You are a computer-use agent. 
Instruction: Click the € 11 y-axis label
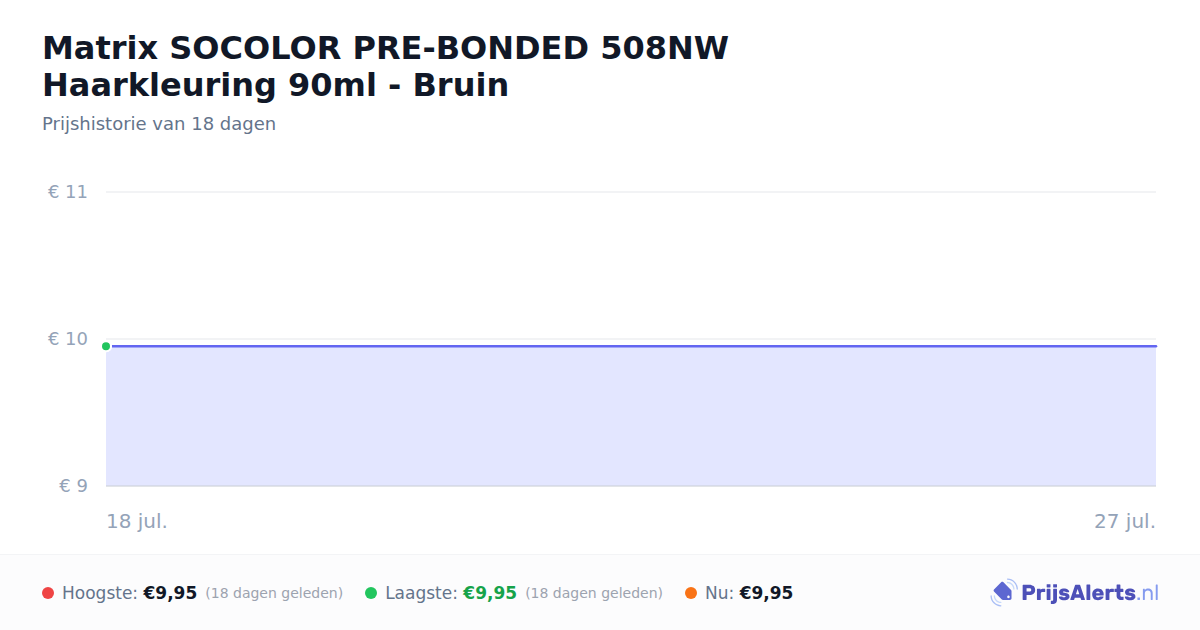click(68, 192)
